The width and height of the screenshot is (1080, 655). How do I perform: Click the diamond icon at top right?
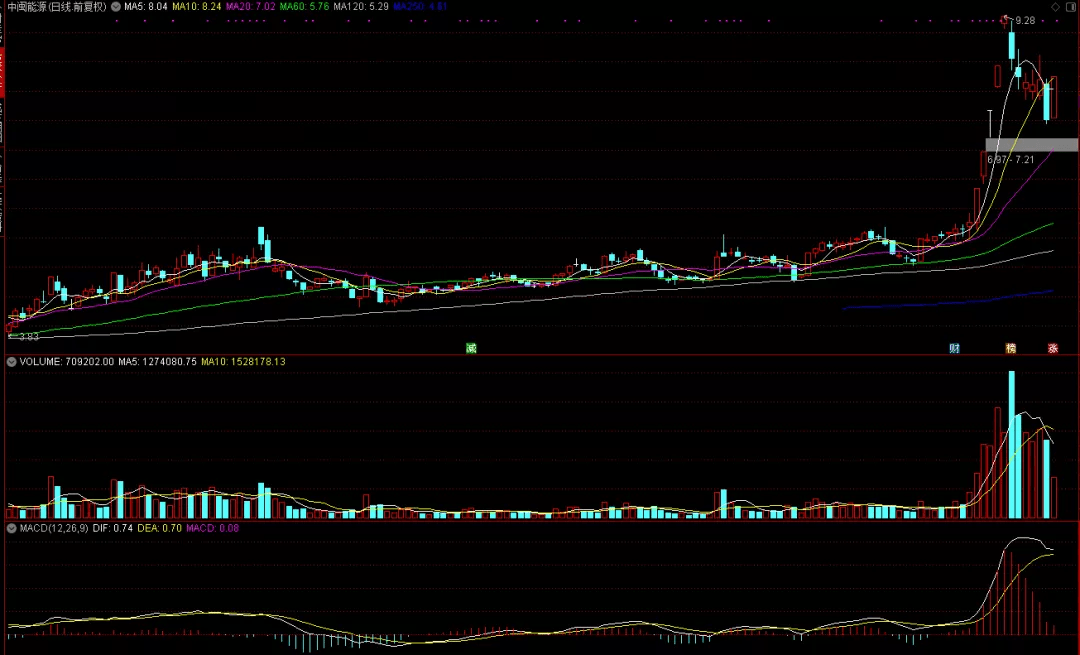[1055, 7]
